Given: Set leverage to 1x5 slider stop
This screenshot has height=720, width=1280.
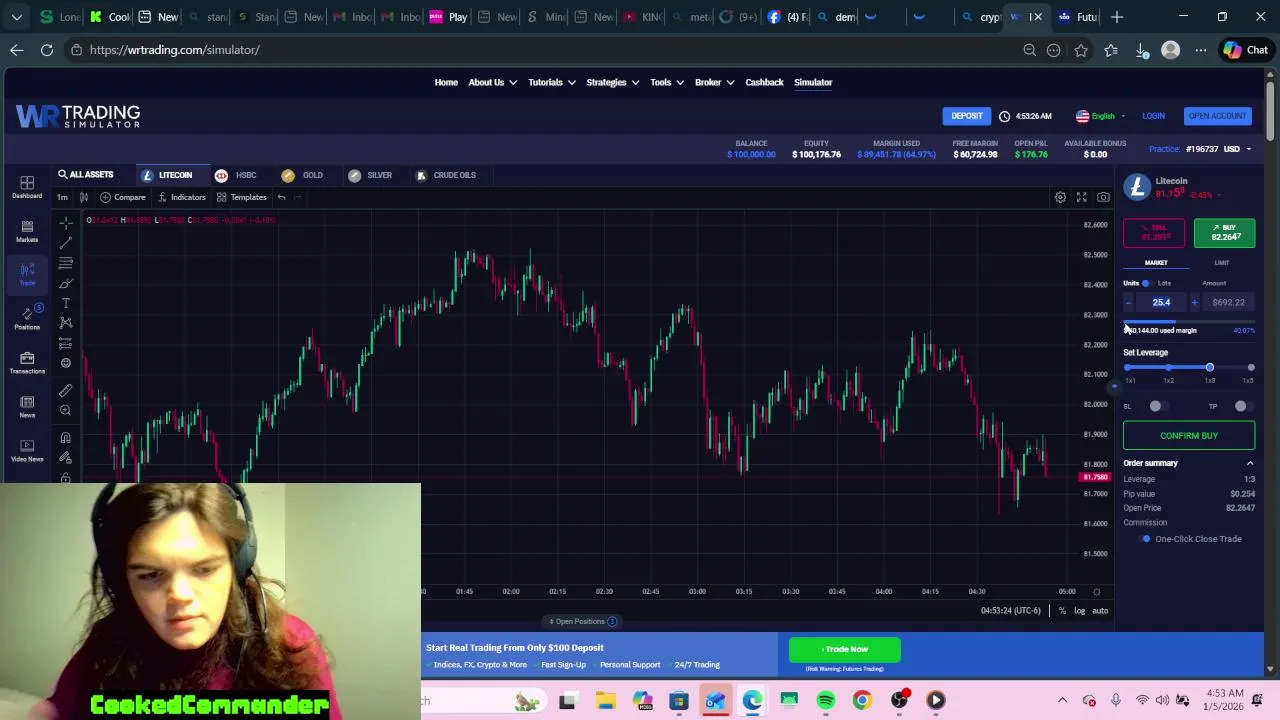Looking at the screenshot, I should 1250,368.
